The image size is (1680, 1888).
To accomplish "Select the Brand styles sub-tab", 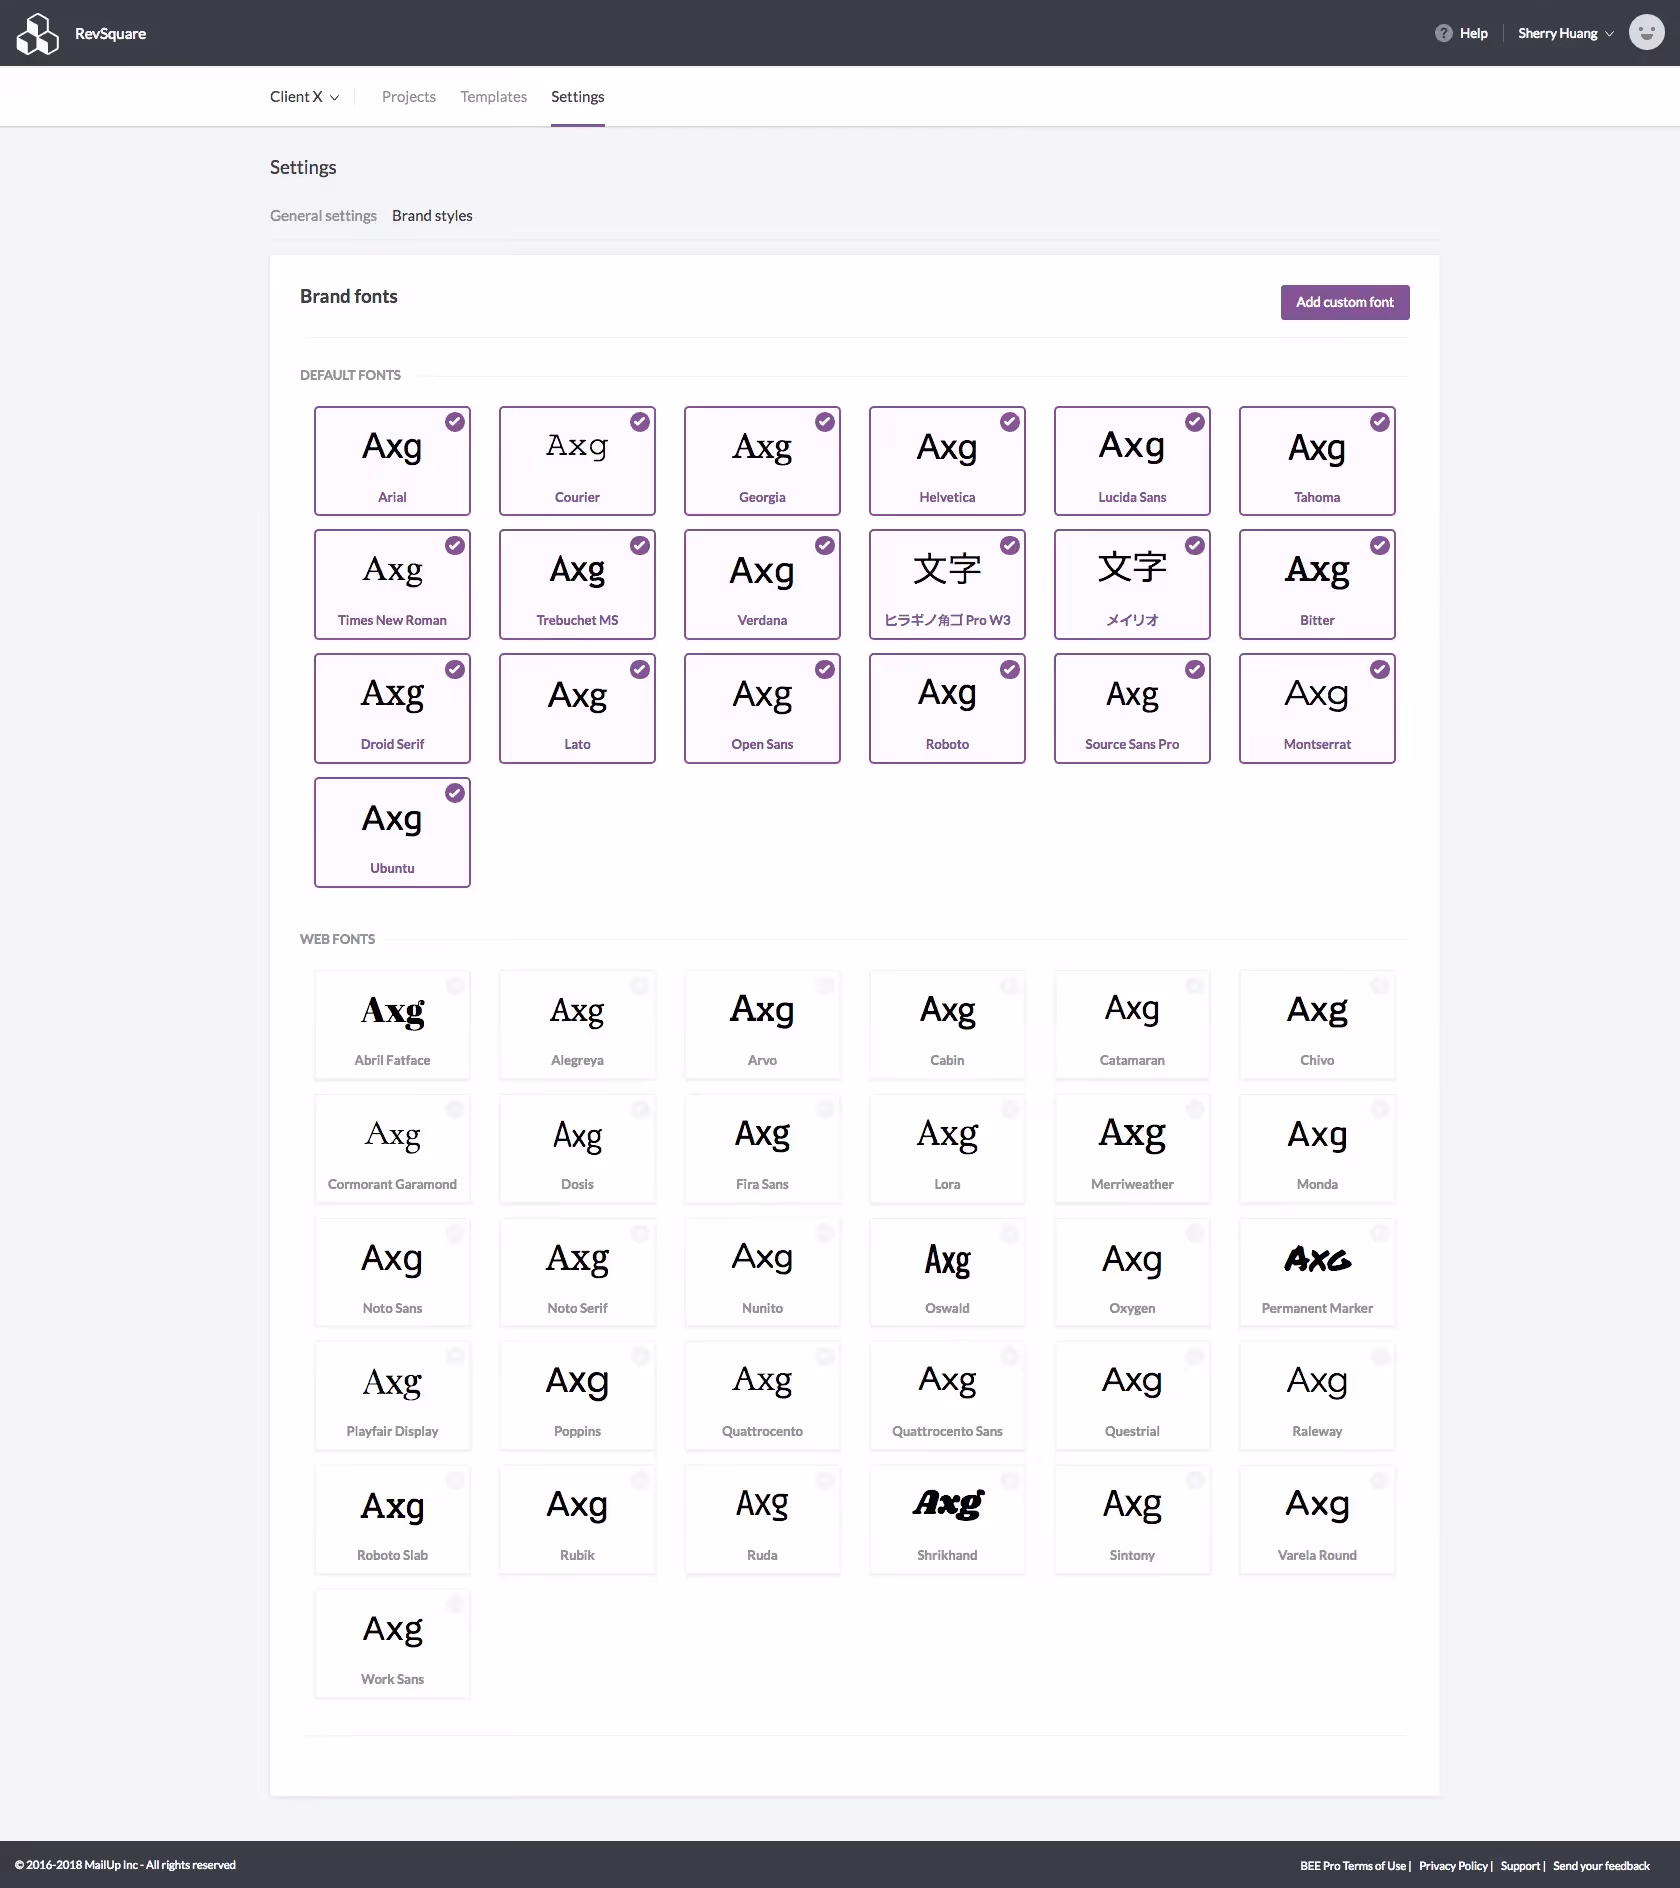I will tap(432, 215).
